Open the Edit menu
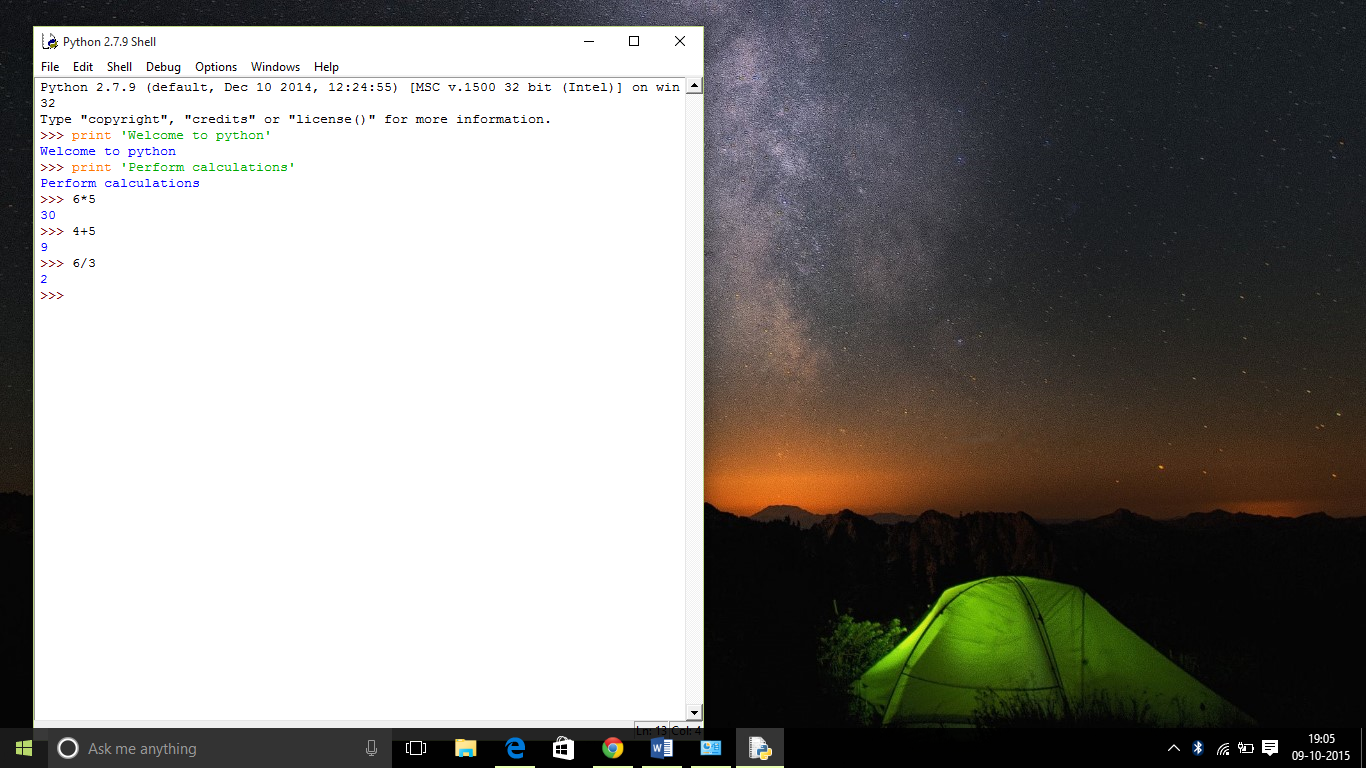 click(x=83, y=67)
